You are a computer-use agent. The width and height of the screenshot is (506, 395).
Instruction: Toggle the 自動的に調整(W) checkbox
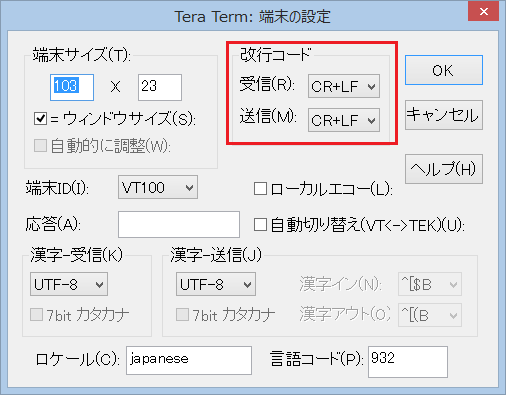tap(40, 146)
